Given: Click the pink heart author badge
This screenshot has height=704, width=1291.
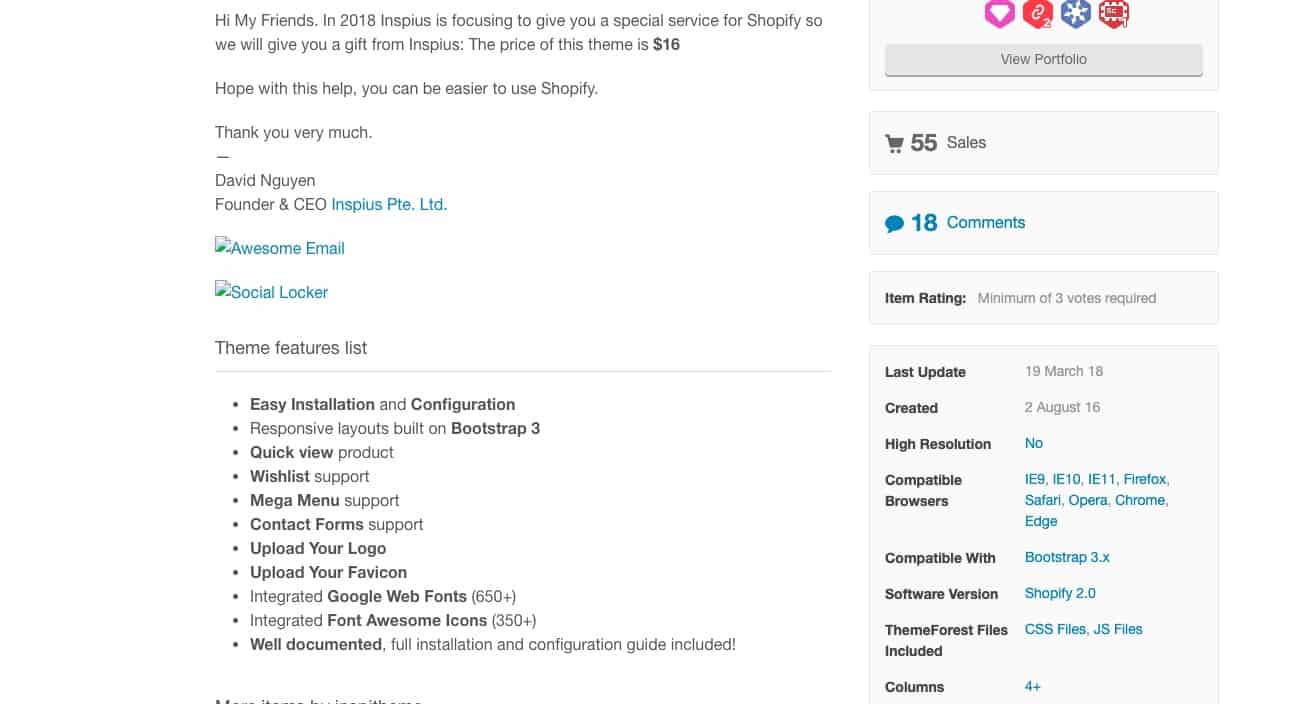Looking at the screenshot, I should (x=999, y=13).
